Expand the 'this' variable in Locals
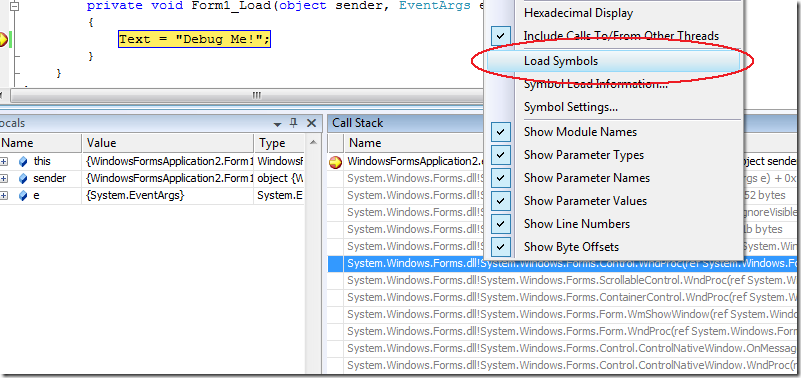Image resolution: width=801 pixels, height=378 pixels. tap(4, 161)
